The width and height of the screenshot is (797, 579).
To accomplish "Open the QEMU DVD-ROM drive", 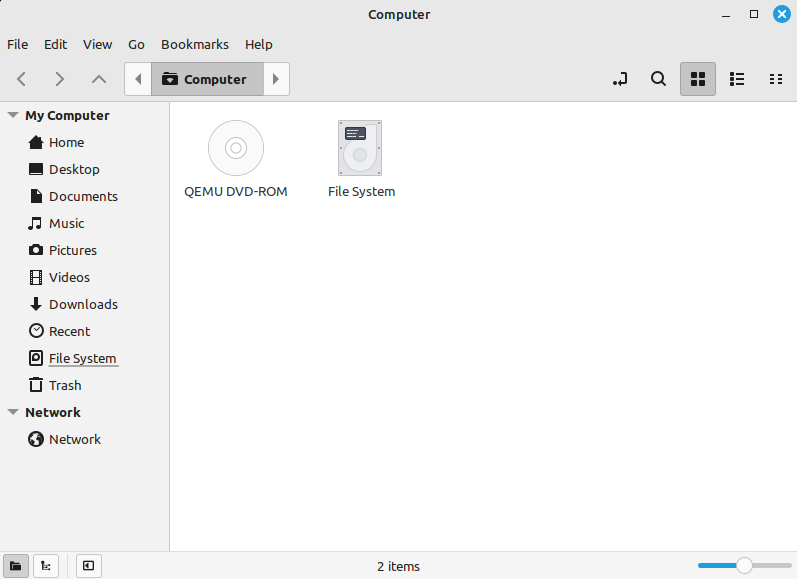I will (236, 149).
